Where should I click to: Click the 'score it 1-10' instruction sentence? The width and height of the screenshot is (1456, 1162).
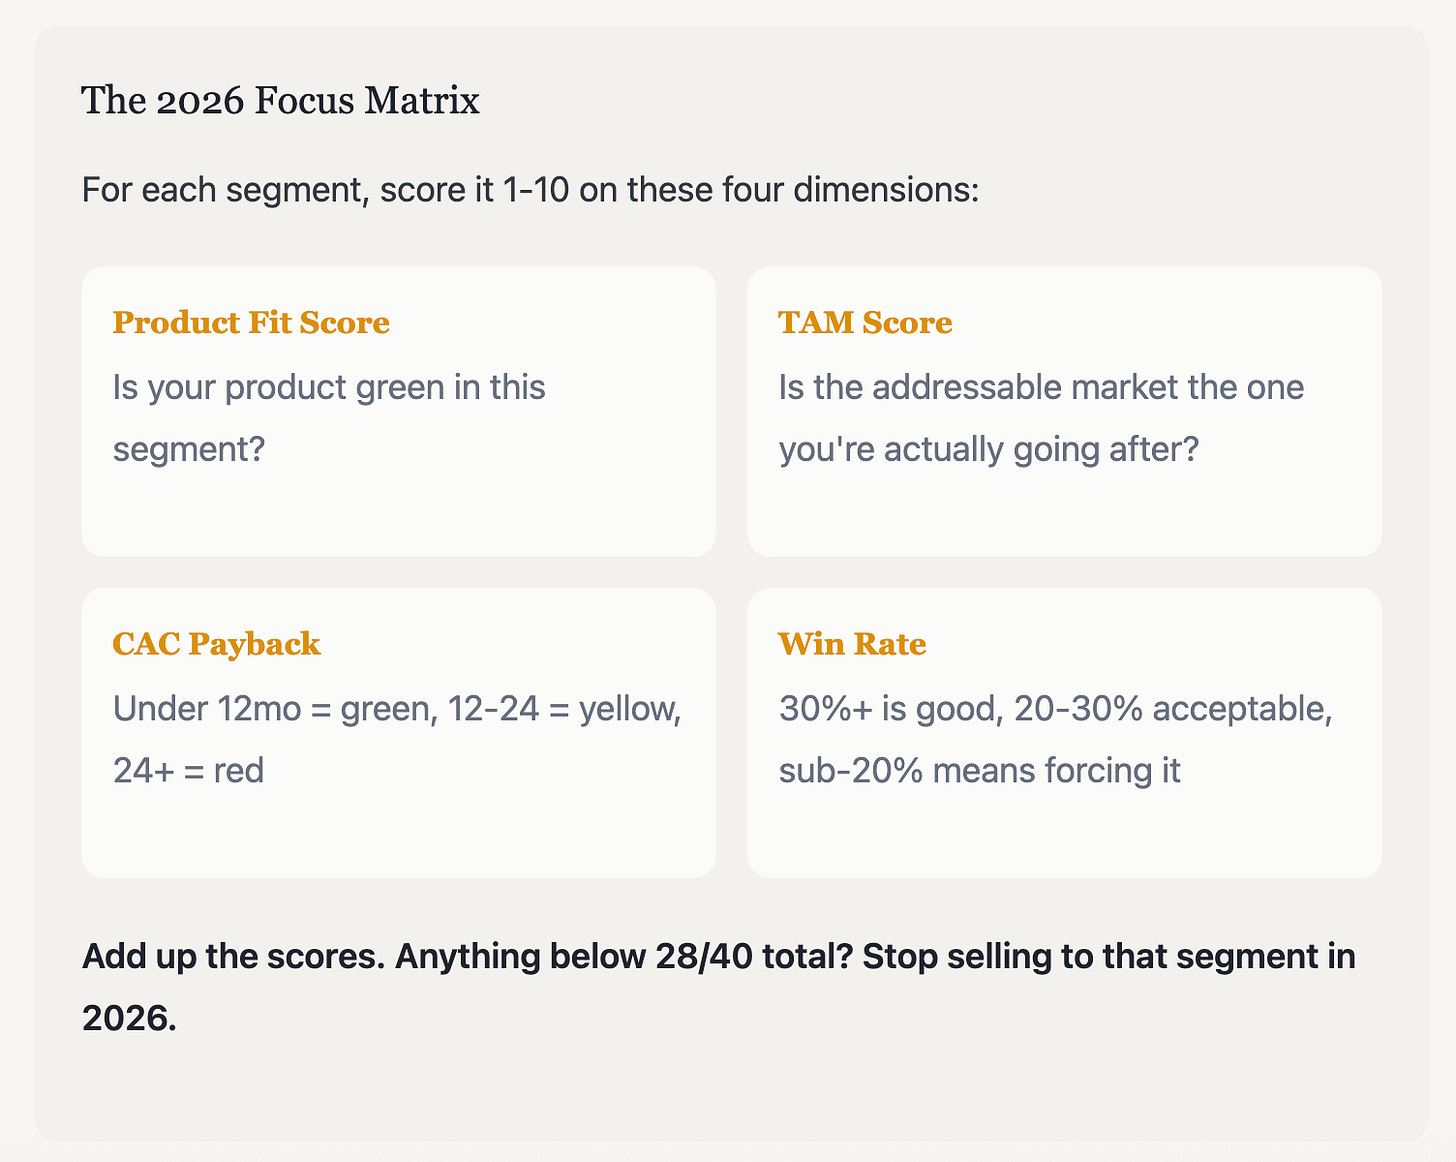coord(530,189)
